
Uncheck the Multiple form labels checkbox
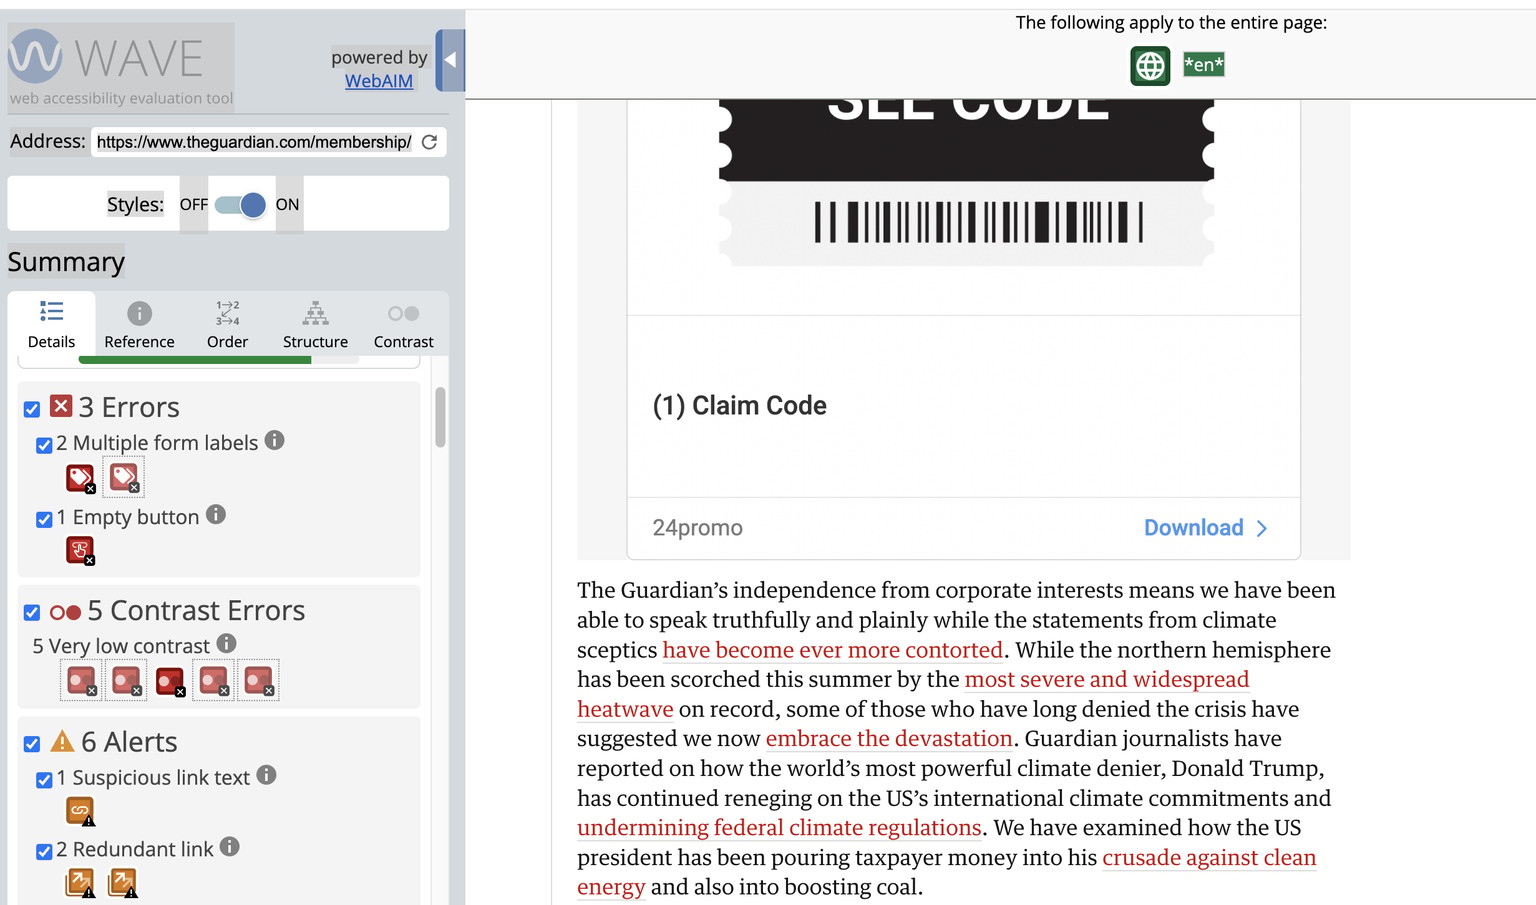point(44,445)
